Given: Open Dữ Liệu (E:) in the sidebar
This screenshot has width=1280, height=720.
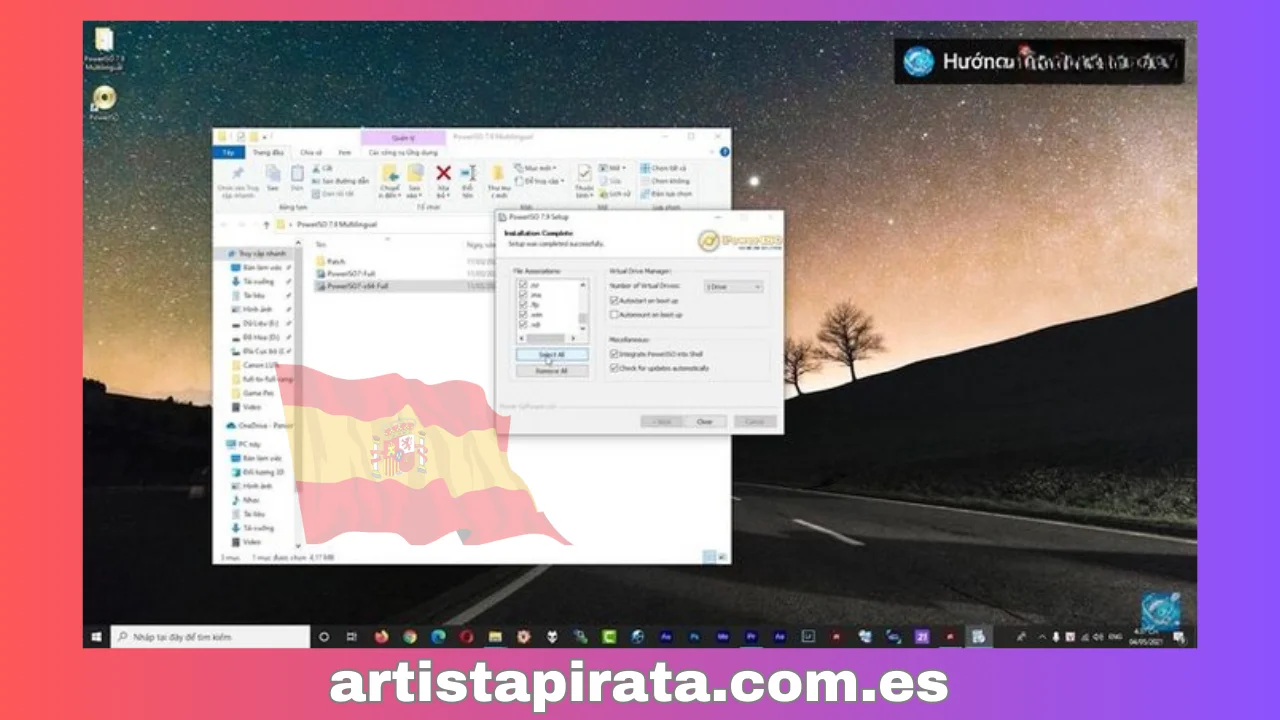Looking at the screenshot, I should (x=258, y=324).
